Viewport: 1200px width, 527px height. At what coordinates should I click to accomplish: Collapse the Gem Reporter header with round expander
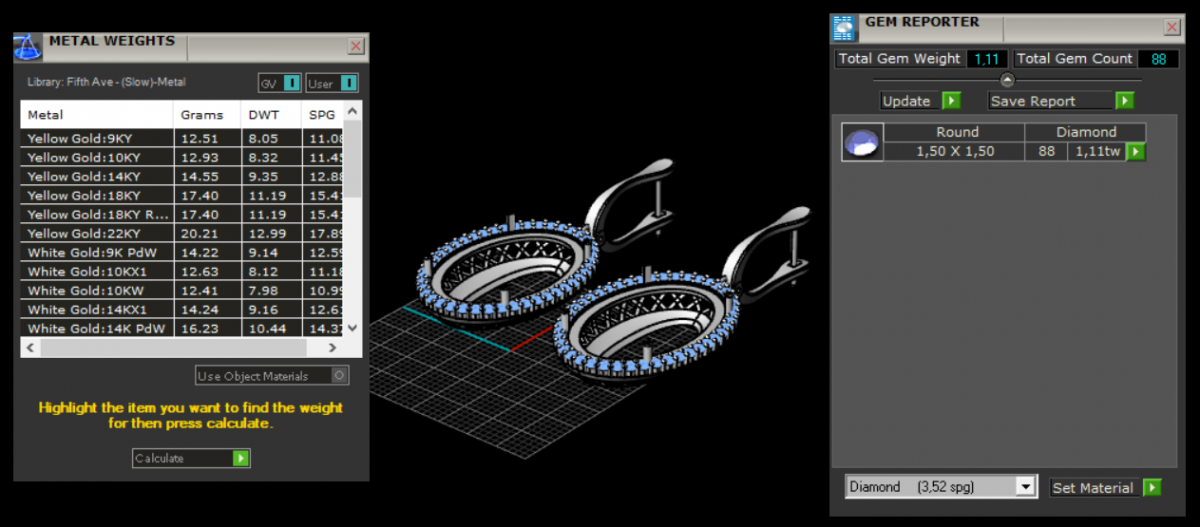click(1007, 80)
